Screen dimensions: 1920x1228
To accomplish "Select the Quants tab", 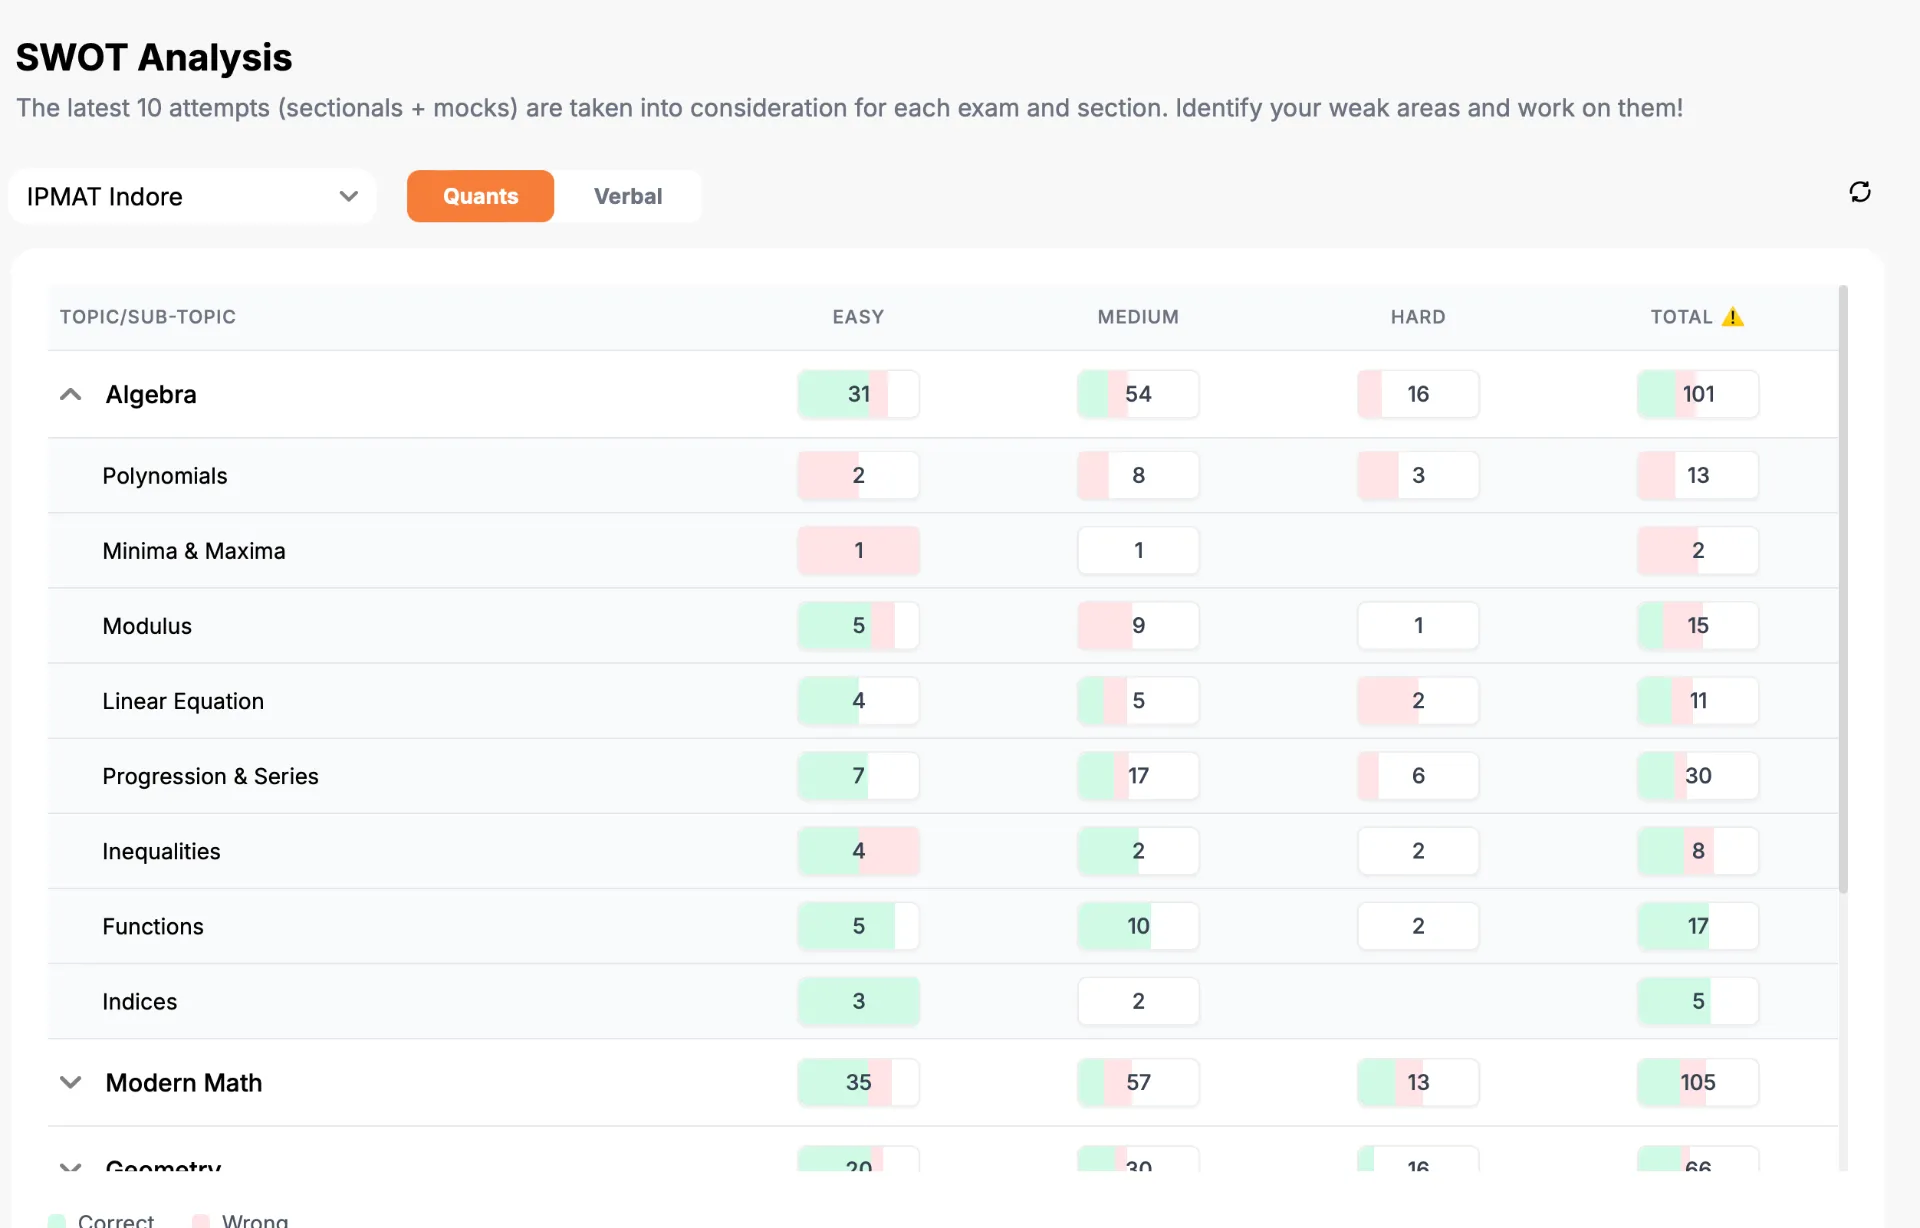I will (x=480, y=196).
